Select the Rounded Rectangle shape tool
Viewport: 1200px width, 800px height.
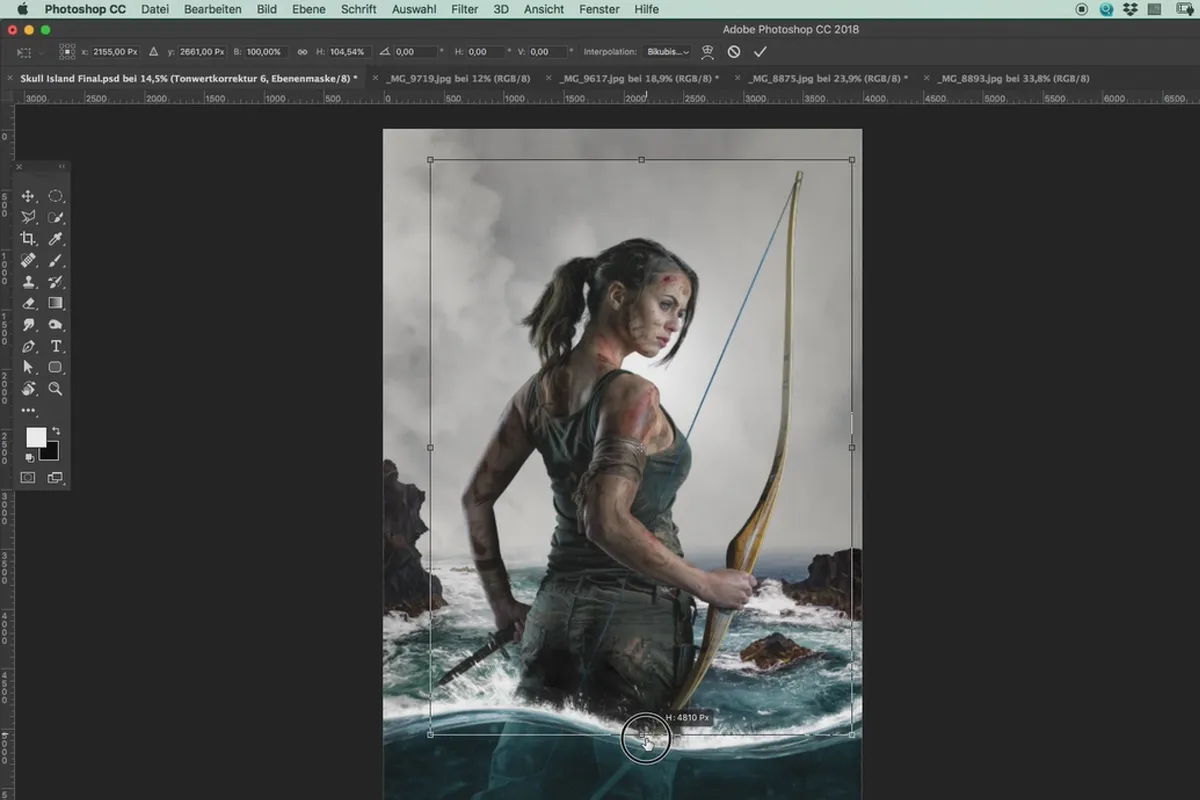click(56, 367)
